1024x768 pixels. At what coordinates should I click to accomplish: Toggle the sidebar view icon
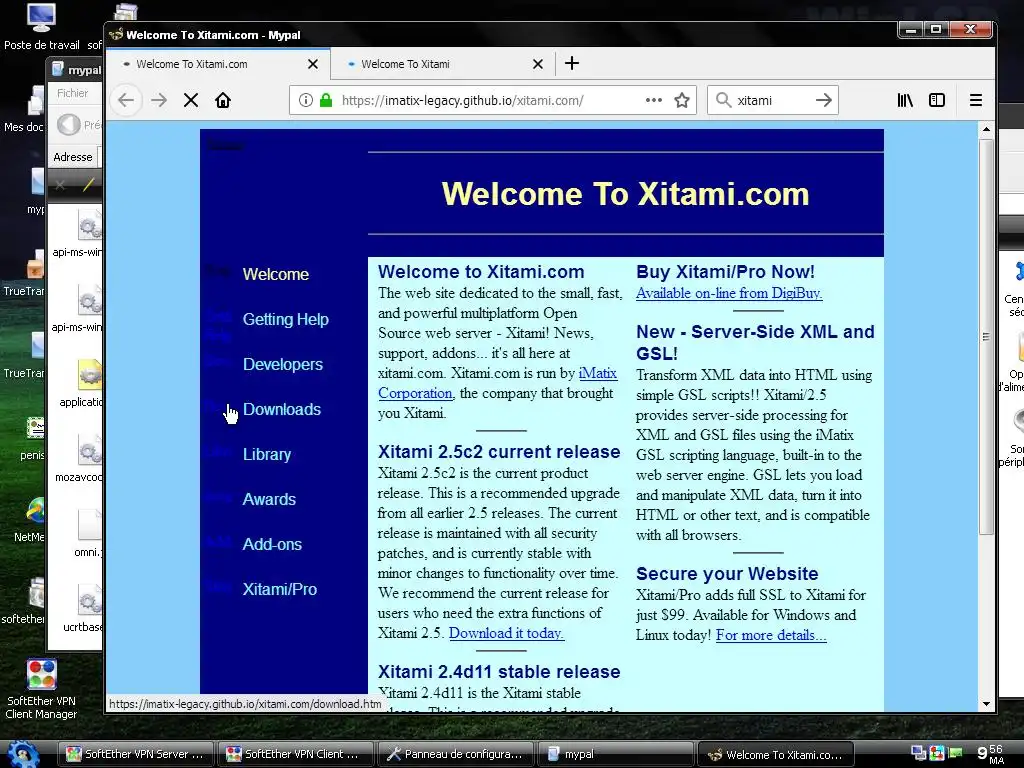pos(937,100)
